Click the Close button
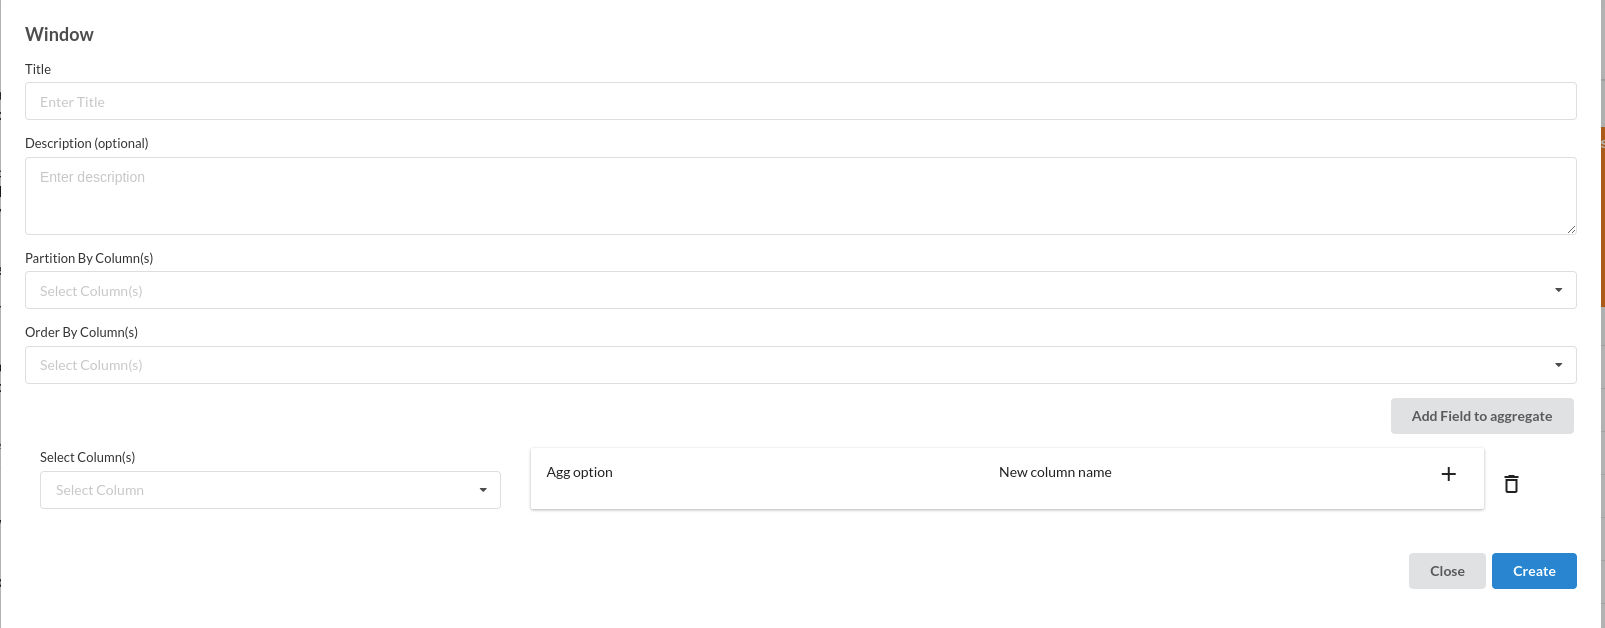This screenshot has height=628, width=1605. 1447,571
